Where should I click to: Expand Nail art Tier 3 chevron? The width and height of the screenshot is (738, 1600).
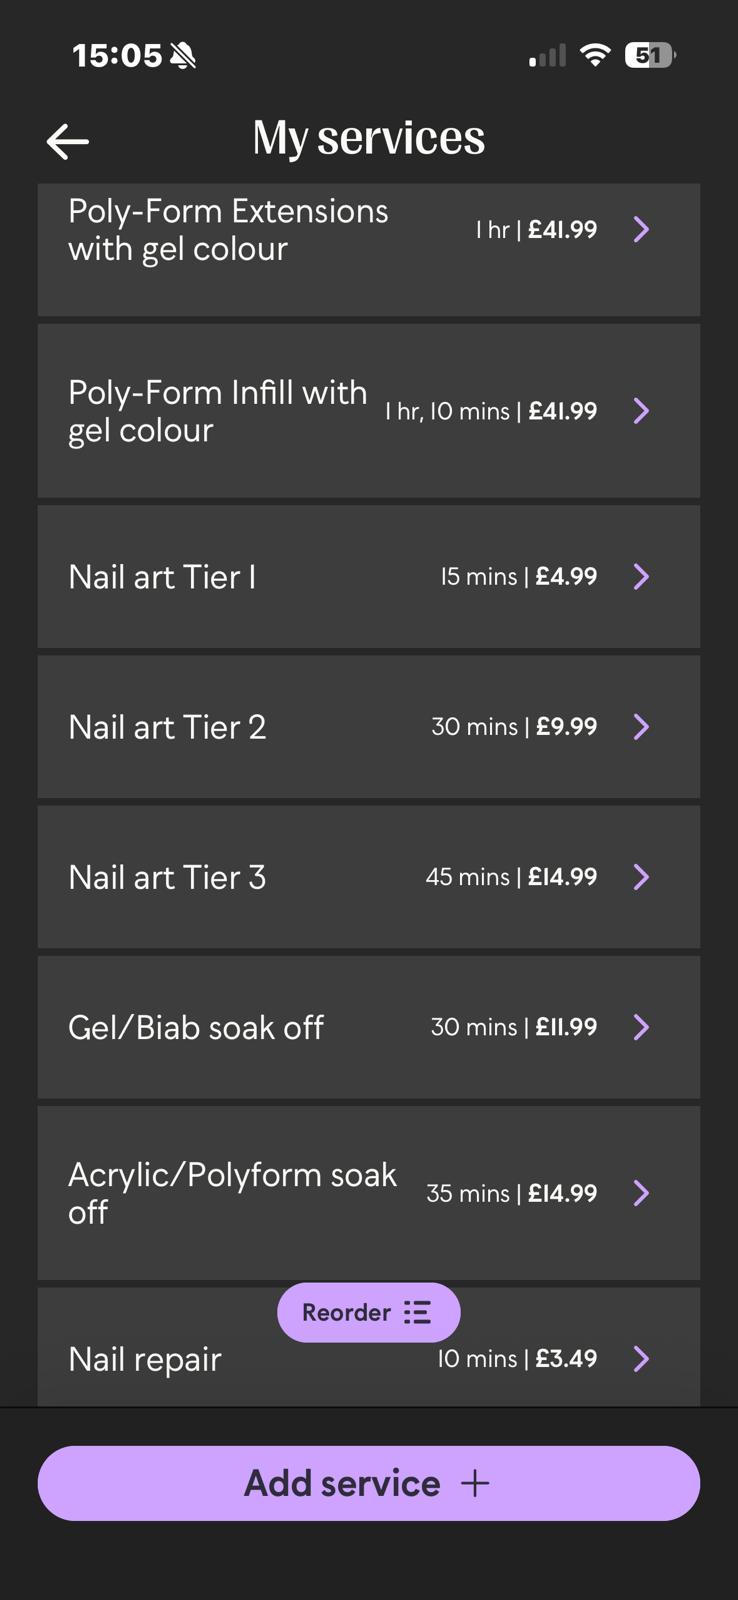coord(642,877)
